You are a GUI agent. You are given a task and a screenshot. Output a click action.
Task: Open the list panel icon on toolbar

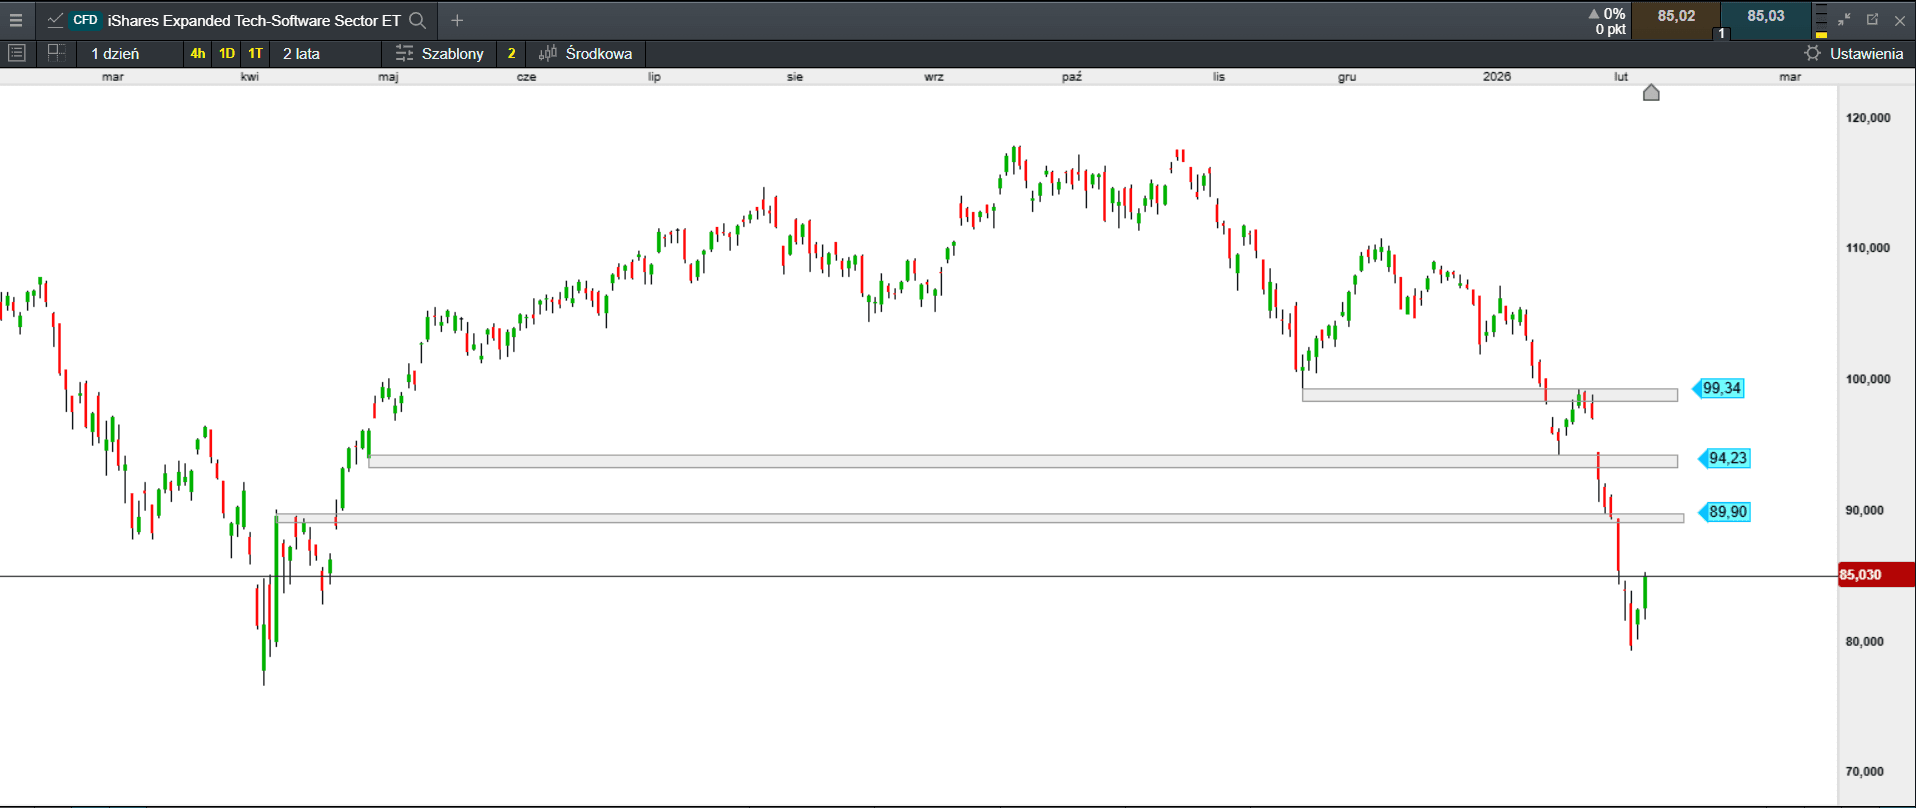point(17,53)
